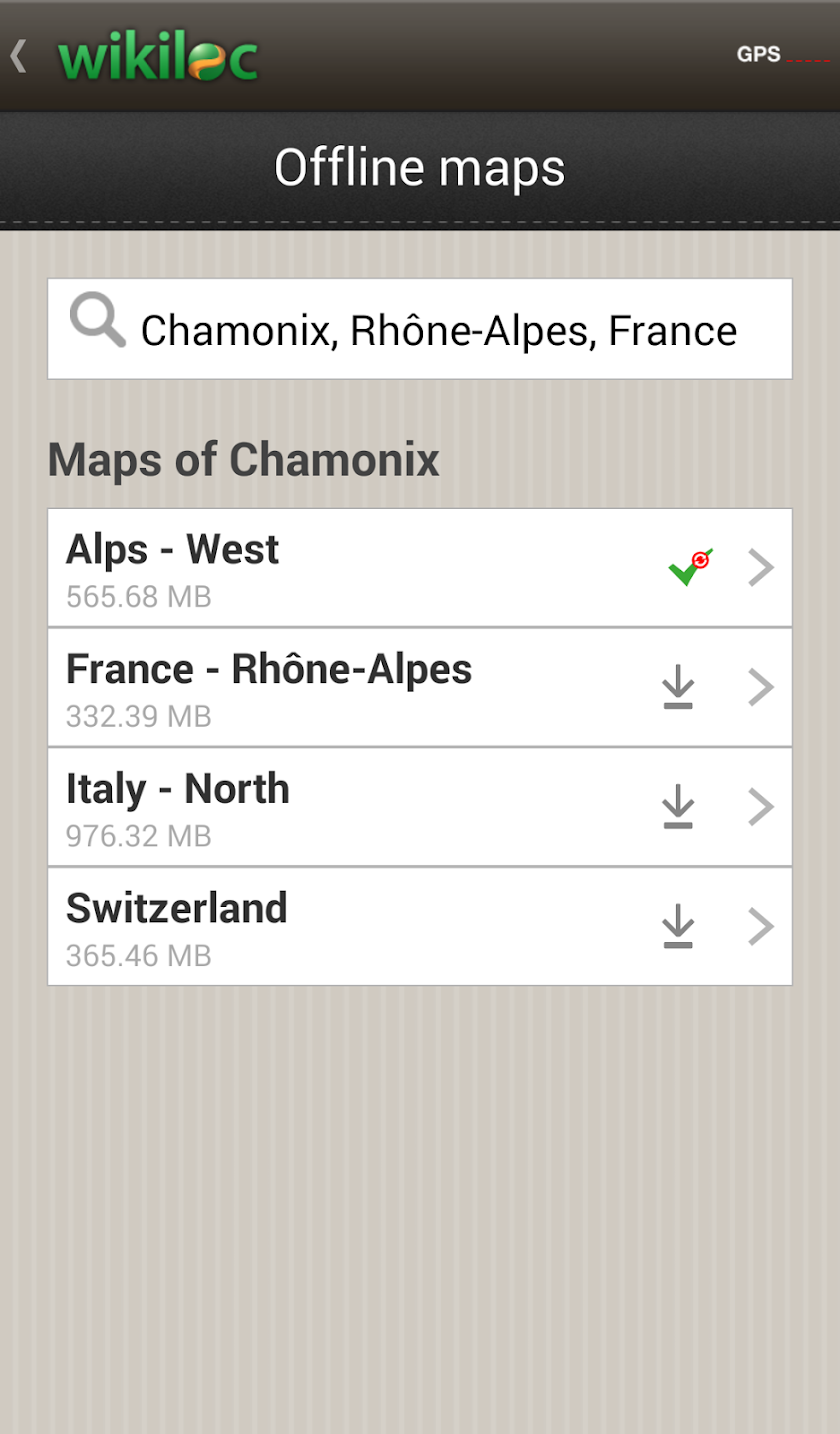Select the Switzerland map entry

420,927
